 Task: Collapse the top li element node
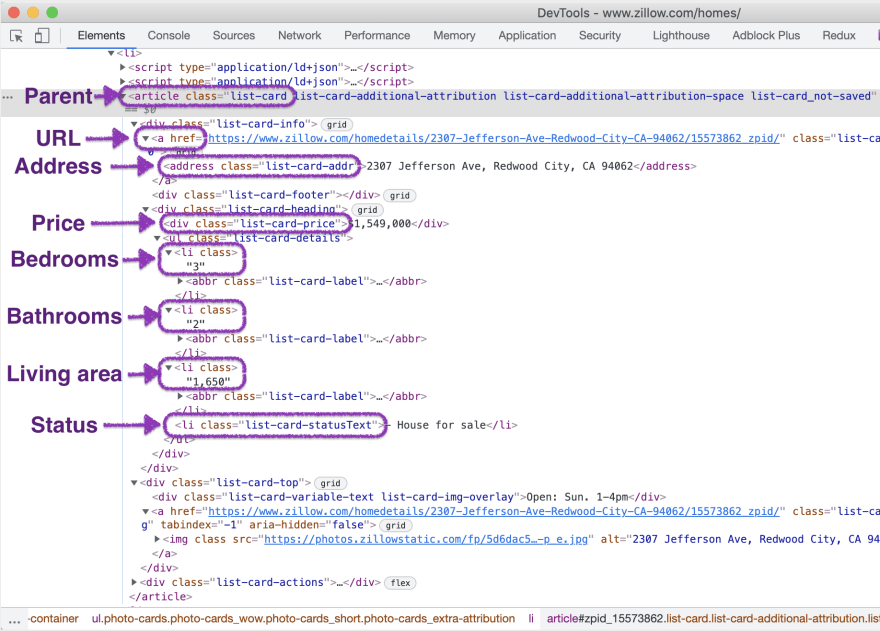click(x=111, y=53)
